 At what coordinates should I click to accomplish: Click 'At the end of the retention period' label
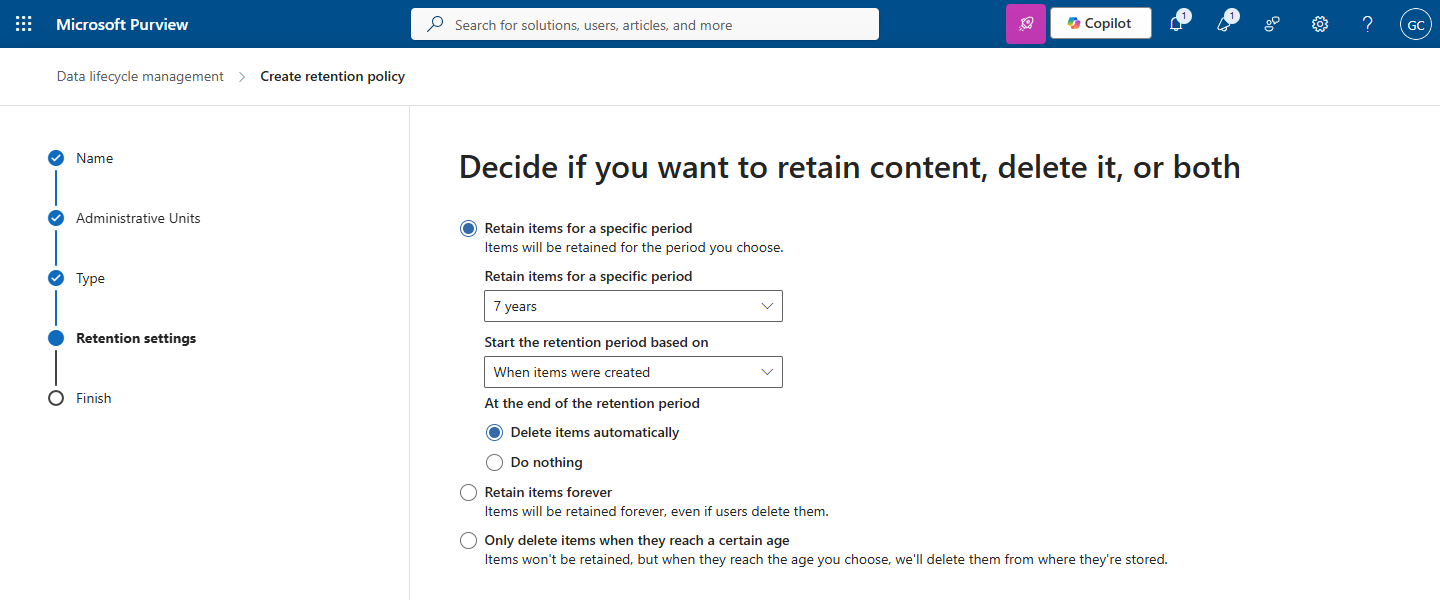592,403
